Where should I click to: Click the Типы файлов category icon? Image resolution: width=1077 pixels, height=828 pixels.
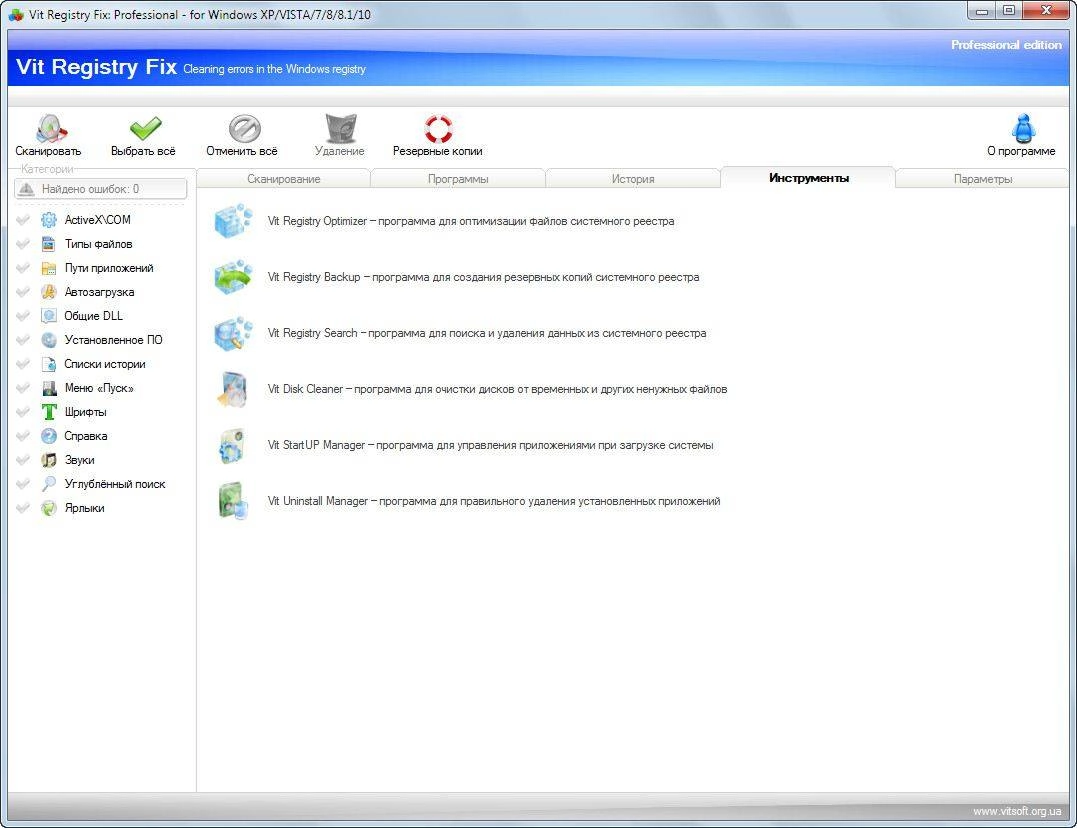click(x=49, y=244)
